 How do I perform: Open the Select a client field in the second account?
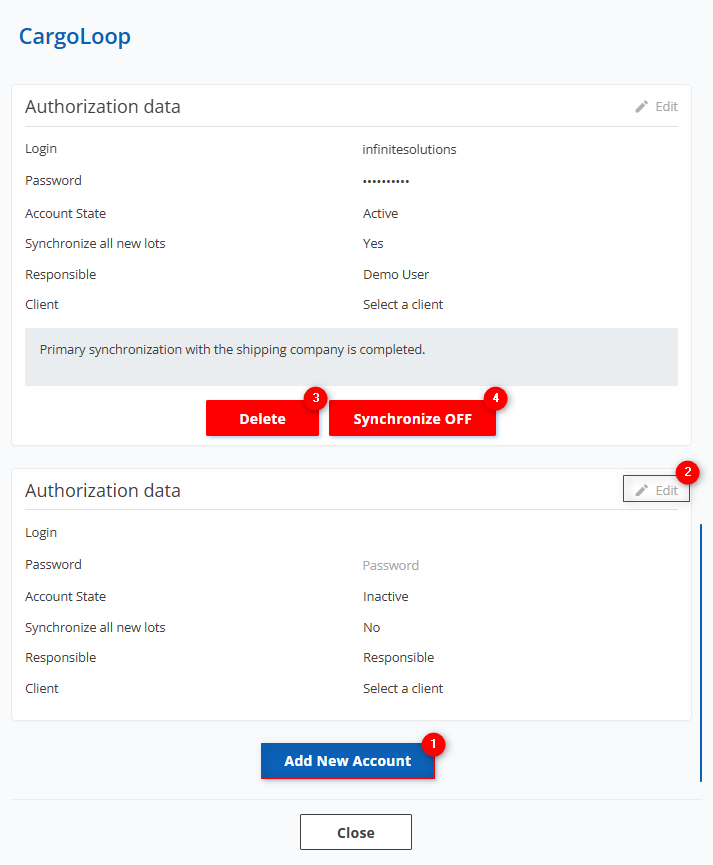403,688
